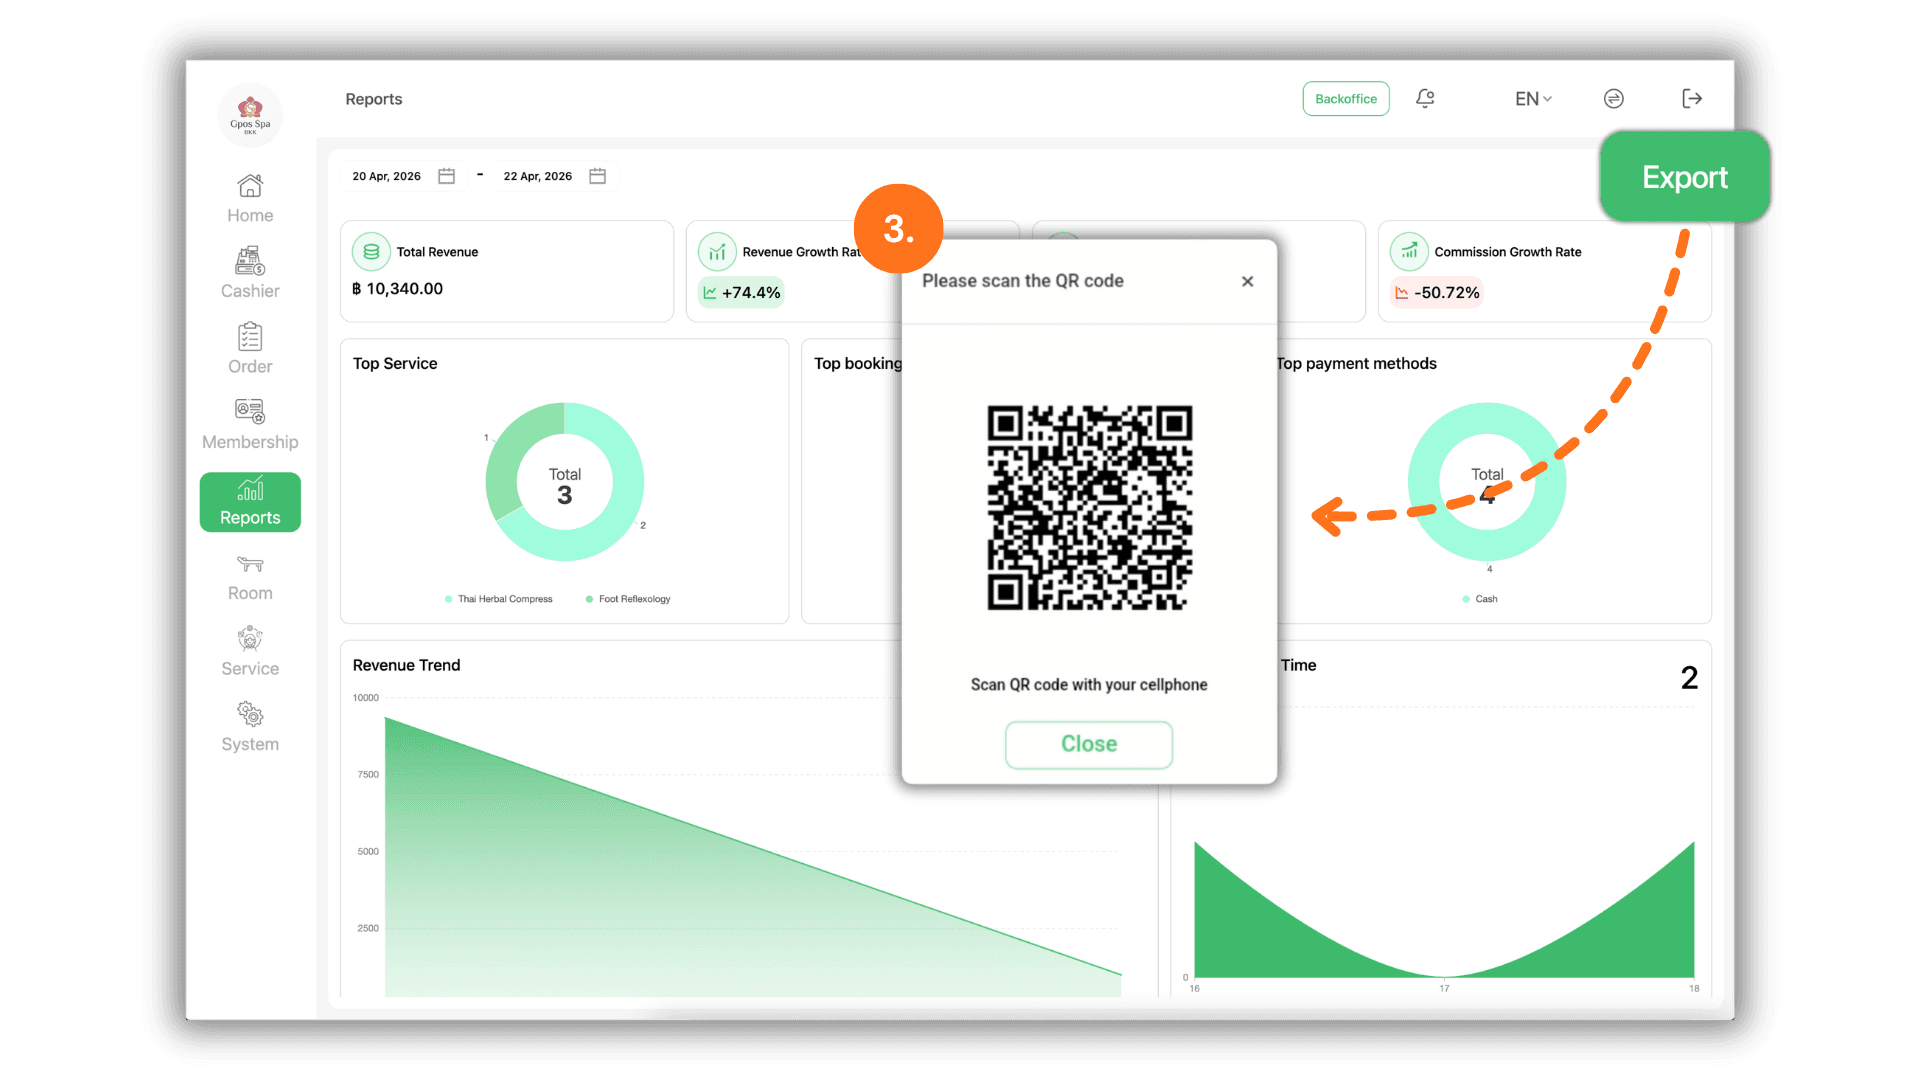
Task: Click the Gpos Spa logo
Action: pyautogui.click(x=250, y=115)
